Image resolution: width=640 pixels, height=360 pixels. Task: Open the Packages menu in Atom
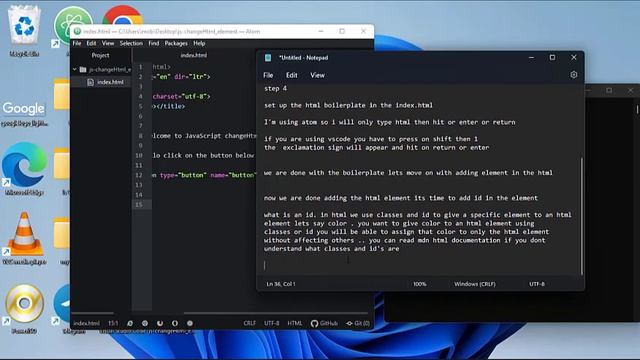(176, 43)
